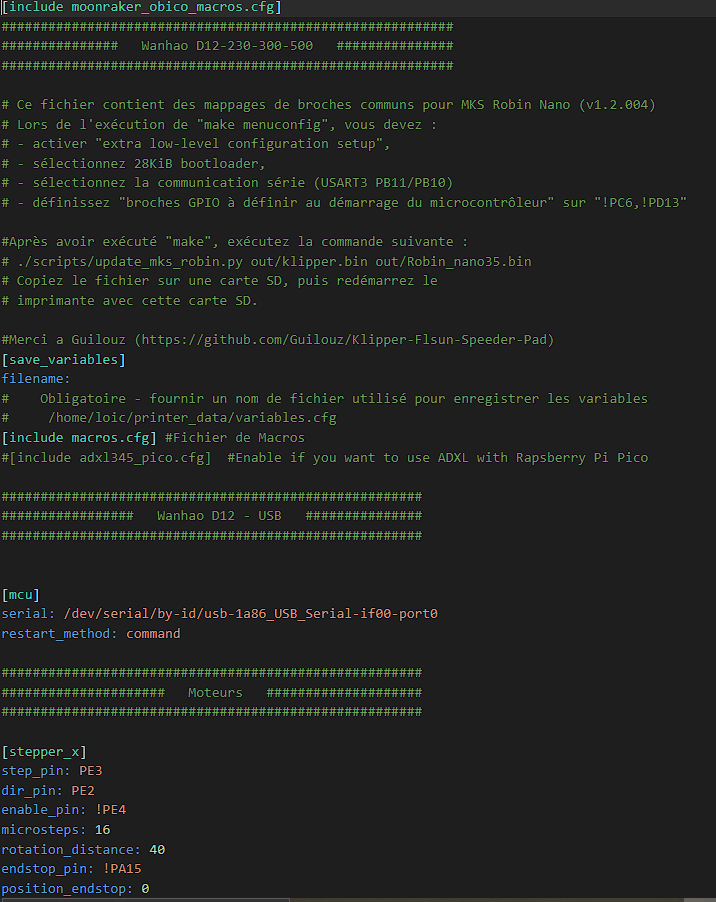Image resolution: width=716 pixels, height=902 pixels.
Task: Click the [stepper_x] section header
Action: (x=44, y=751)
